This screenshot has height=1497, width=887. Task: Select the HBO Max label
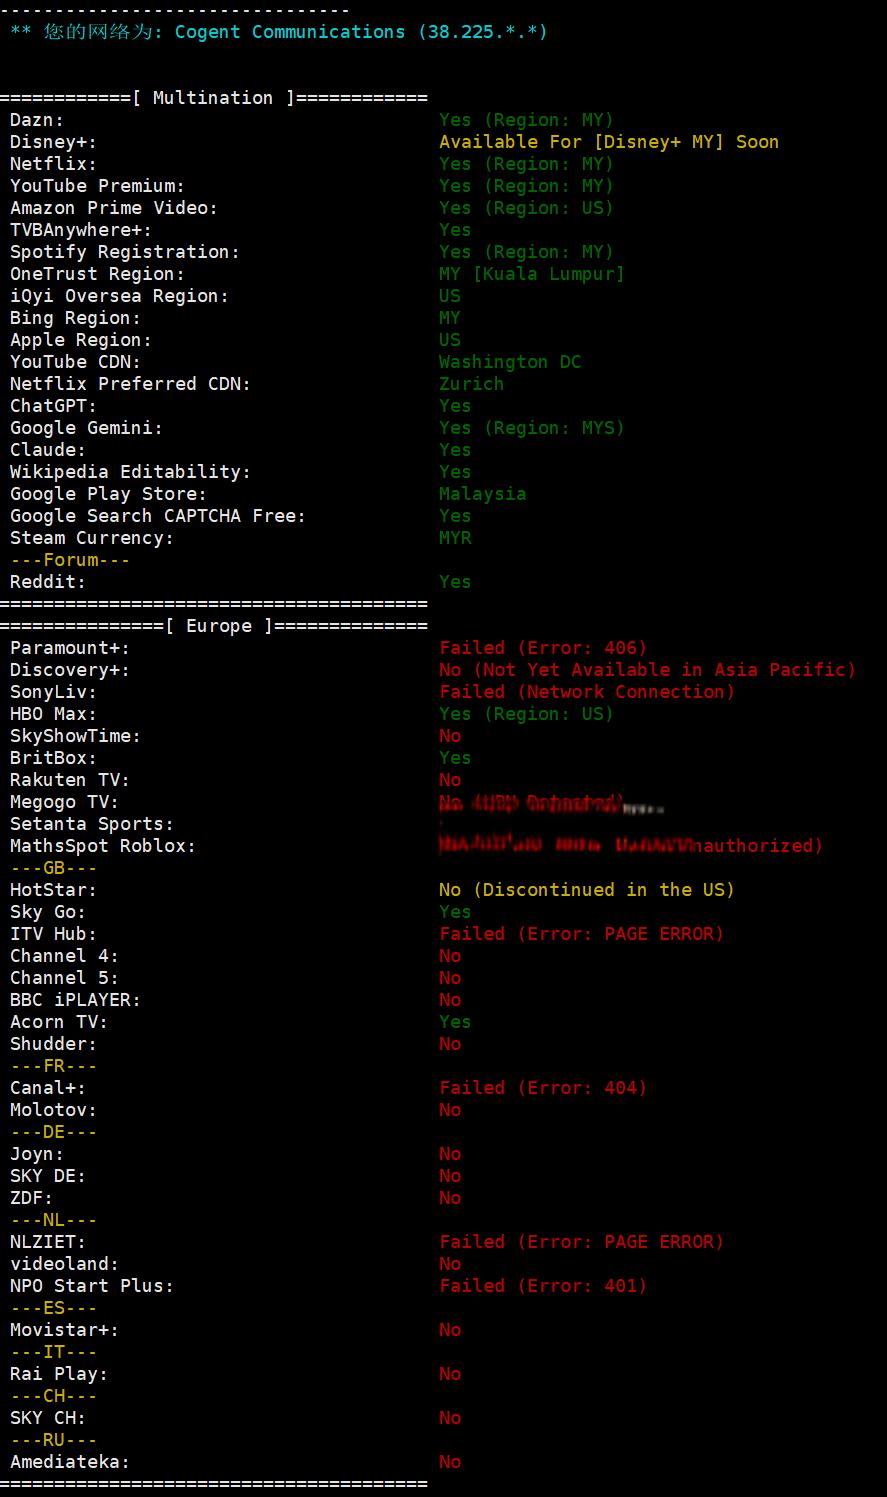[x=54, y=714]
